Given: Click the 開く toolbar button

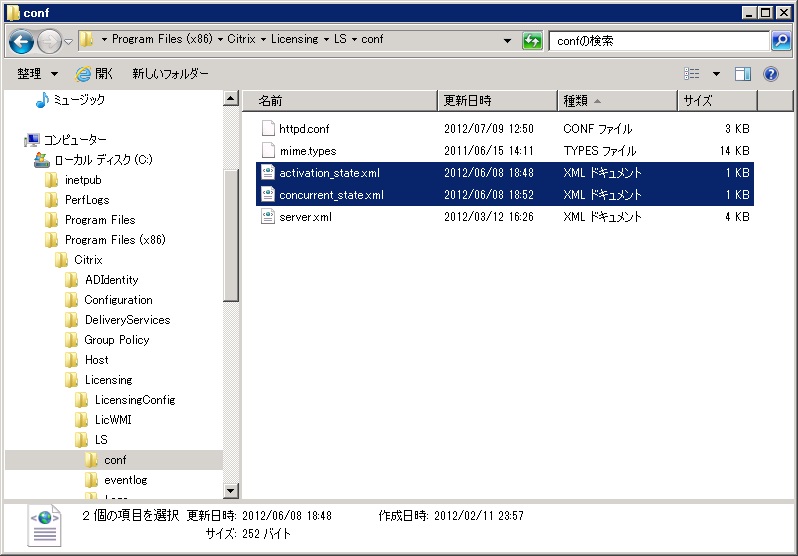Looking at the screenshot, I should 95,74.
